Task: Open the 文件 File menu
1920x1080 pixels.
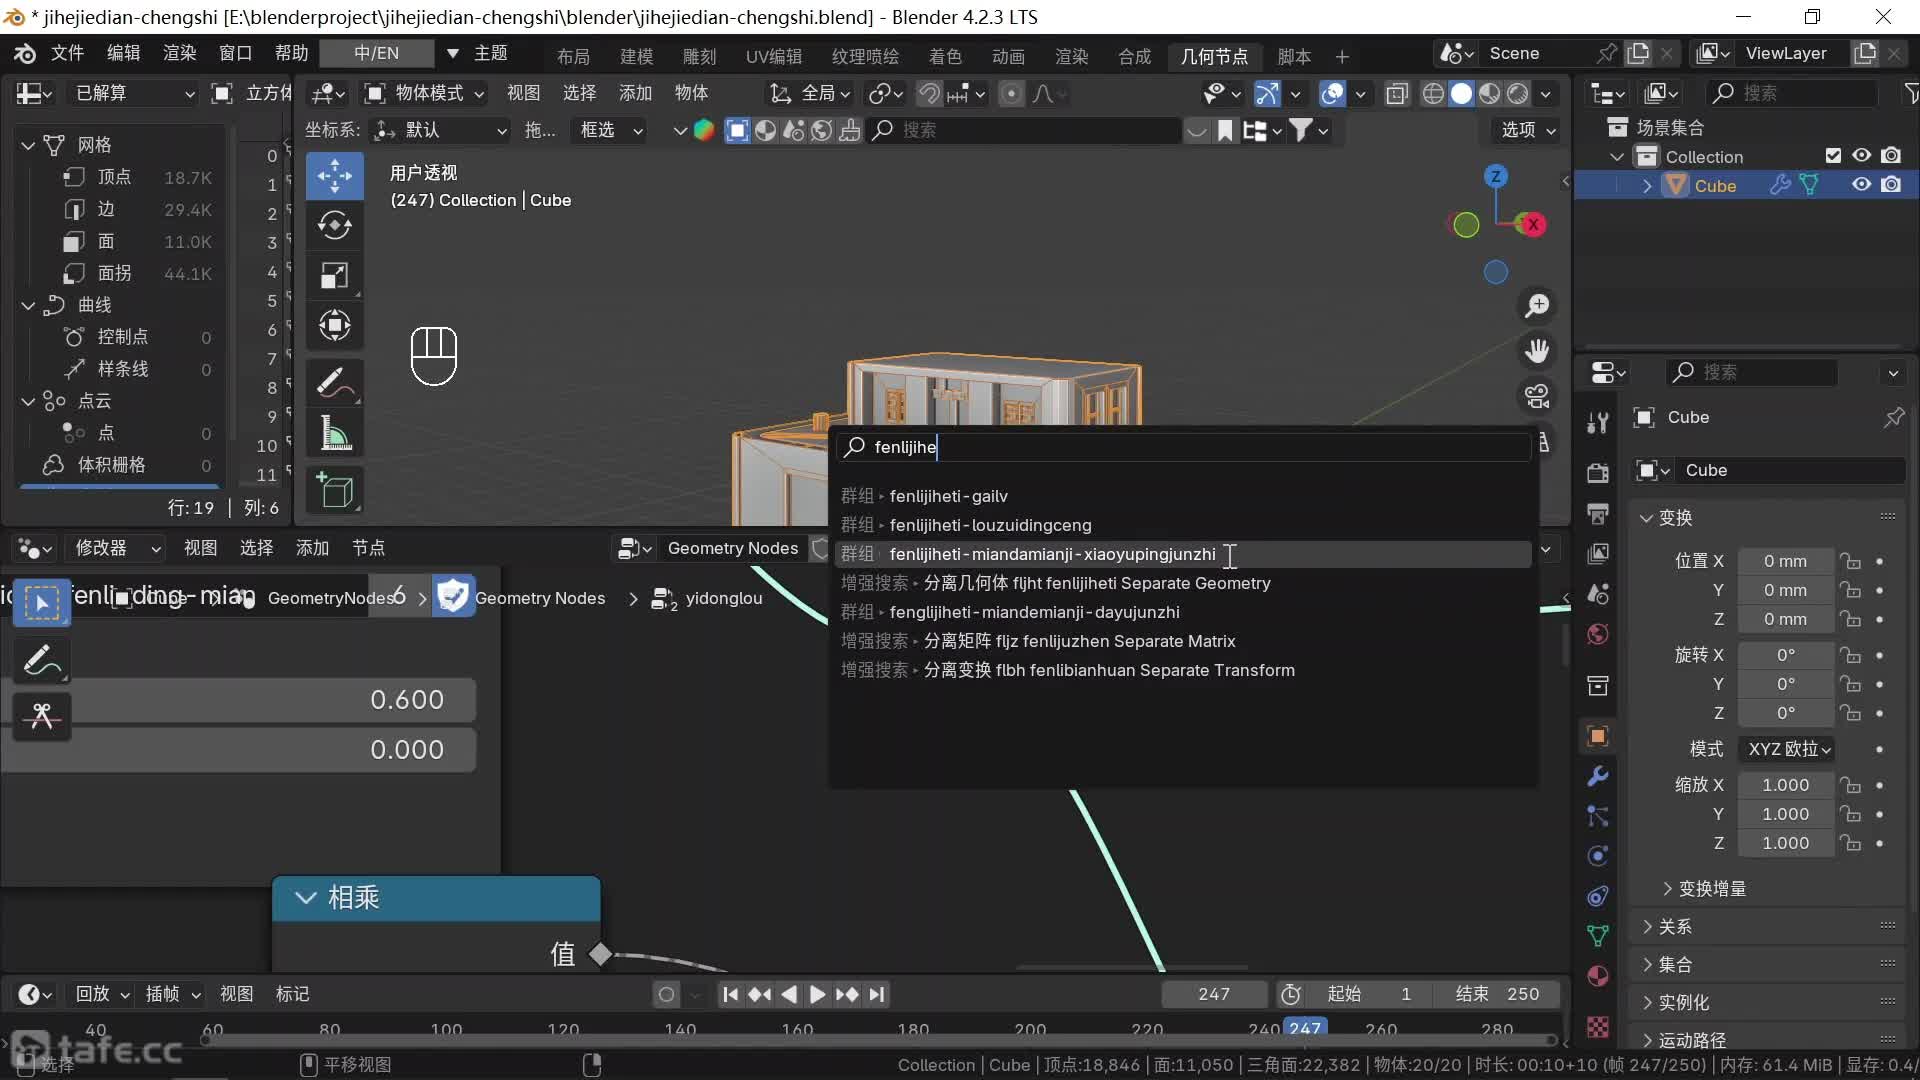Action: pos(67,53)
